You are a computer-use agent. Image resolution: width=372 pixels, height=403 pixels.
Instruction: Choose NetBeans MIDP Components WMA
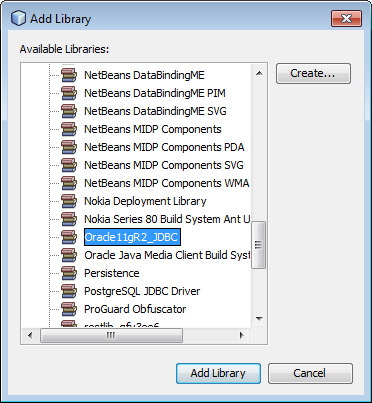pos(167,183)
